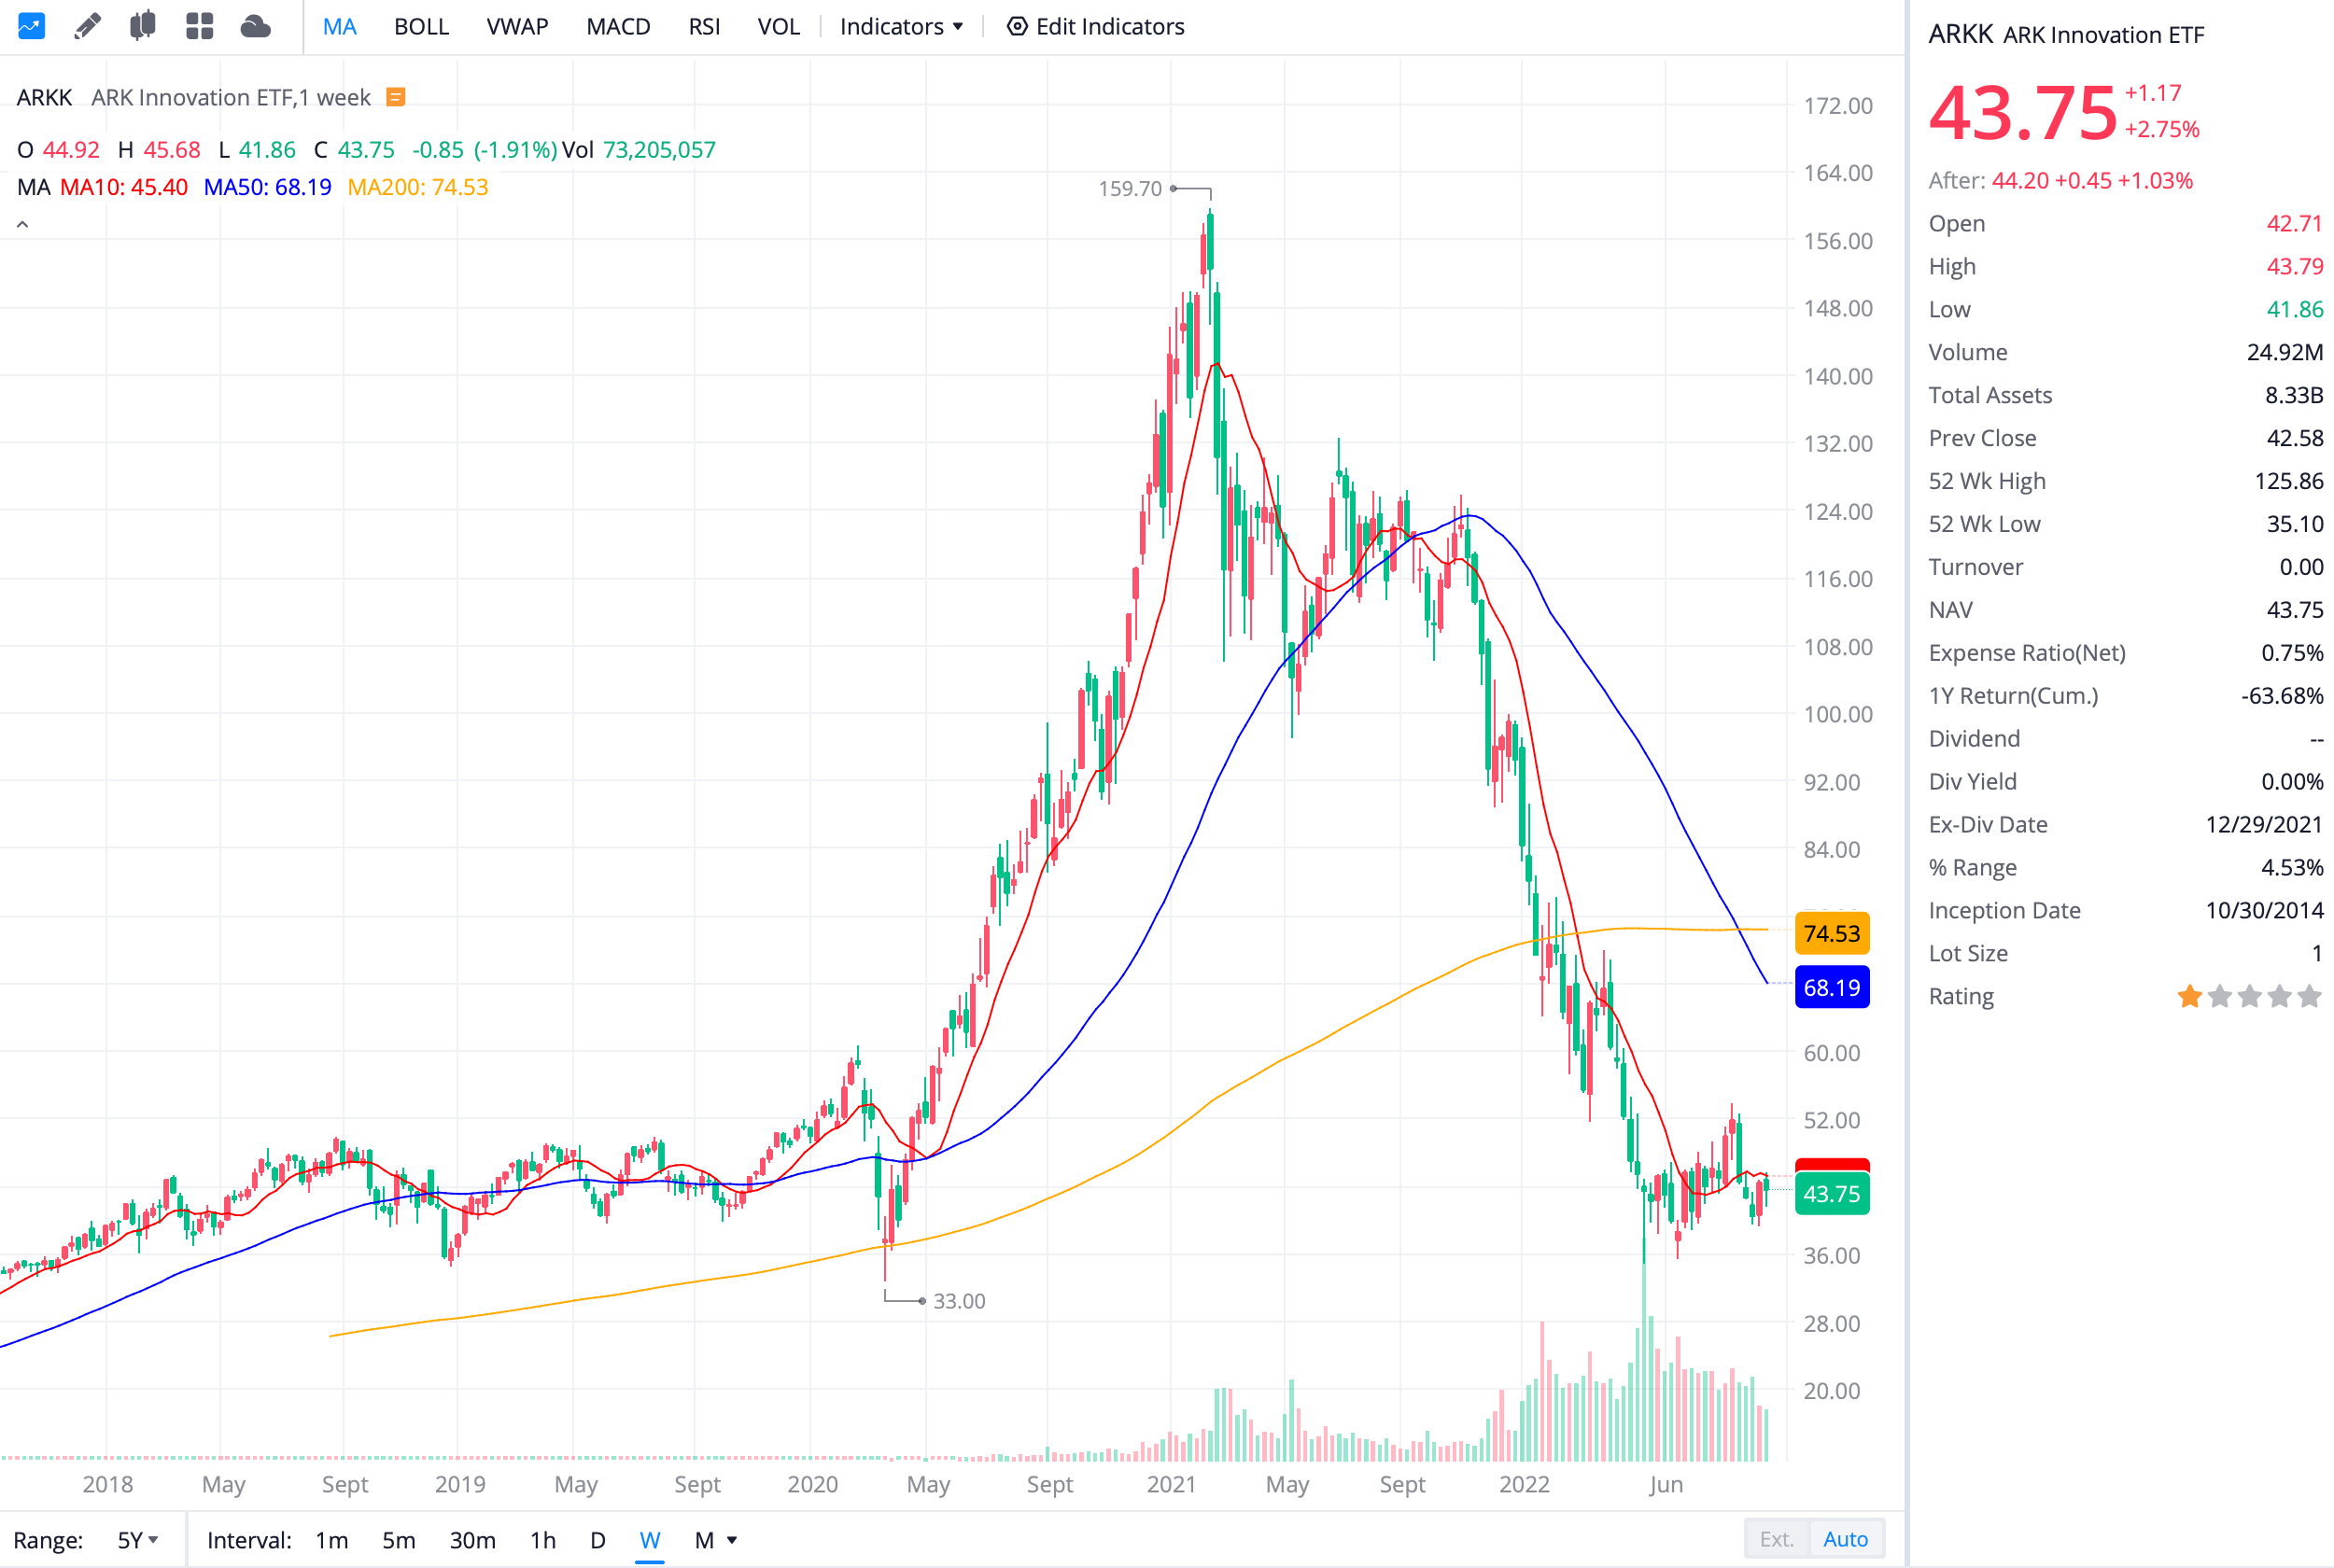Click the blue 68.19 price axis tag
Viewport: 2334px width, 1568px height.
click(1830, 988)
